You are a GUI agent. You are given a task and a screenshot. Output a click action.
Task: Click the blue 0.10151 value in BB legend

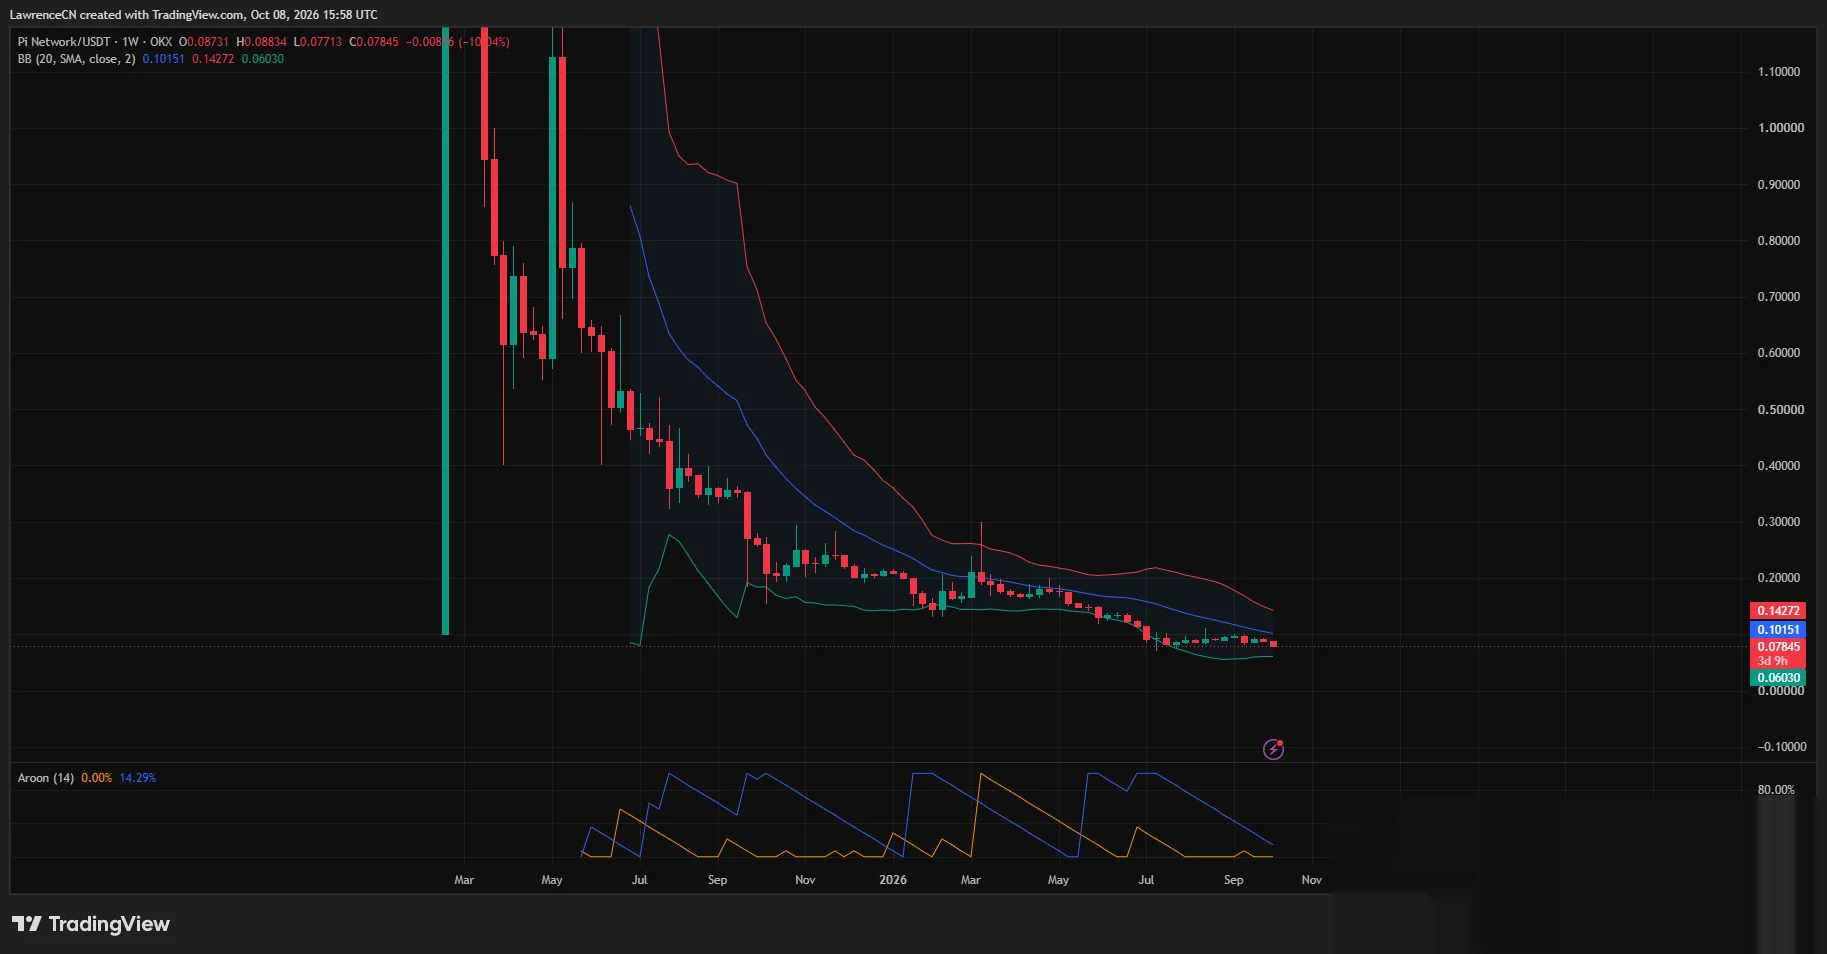coord(163,59)
